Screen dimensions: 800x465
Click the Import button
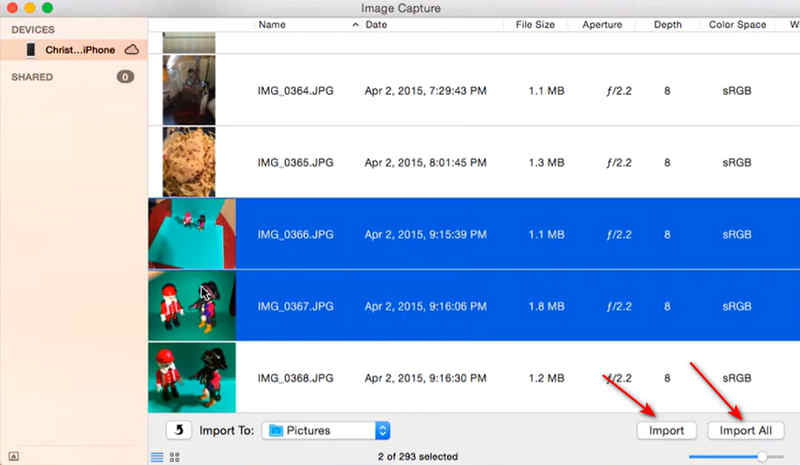tap(666, 430)
